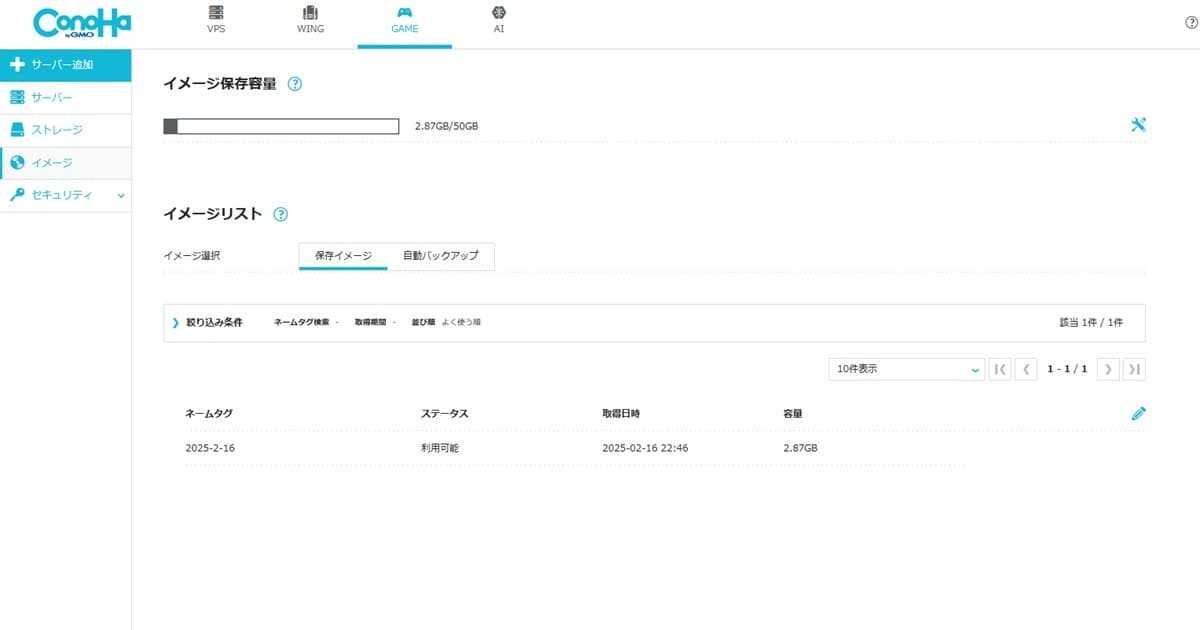Click the 取得日時 column header
Image resolution: width=1200 pixels, height=630 pixels.
tap(621, 413)
